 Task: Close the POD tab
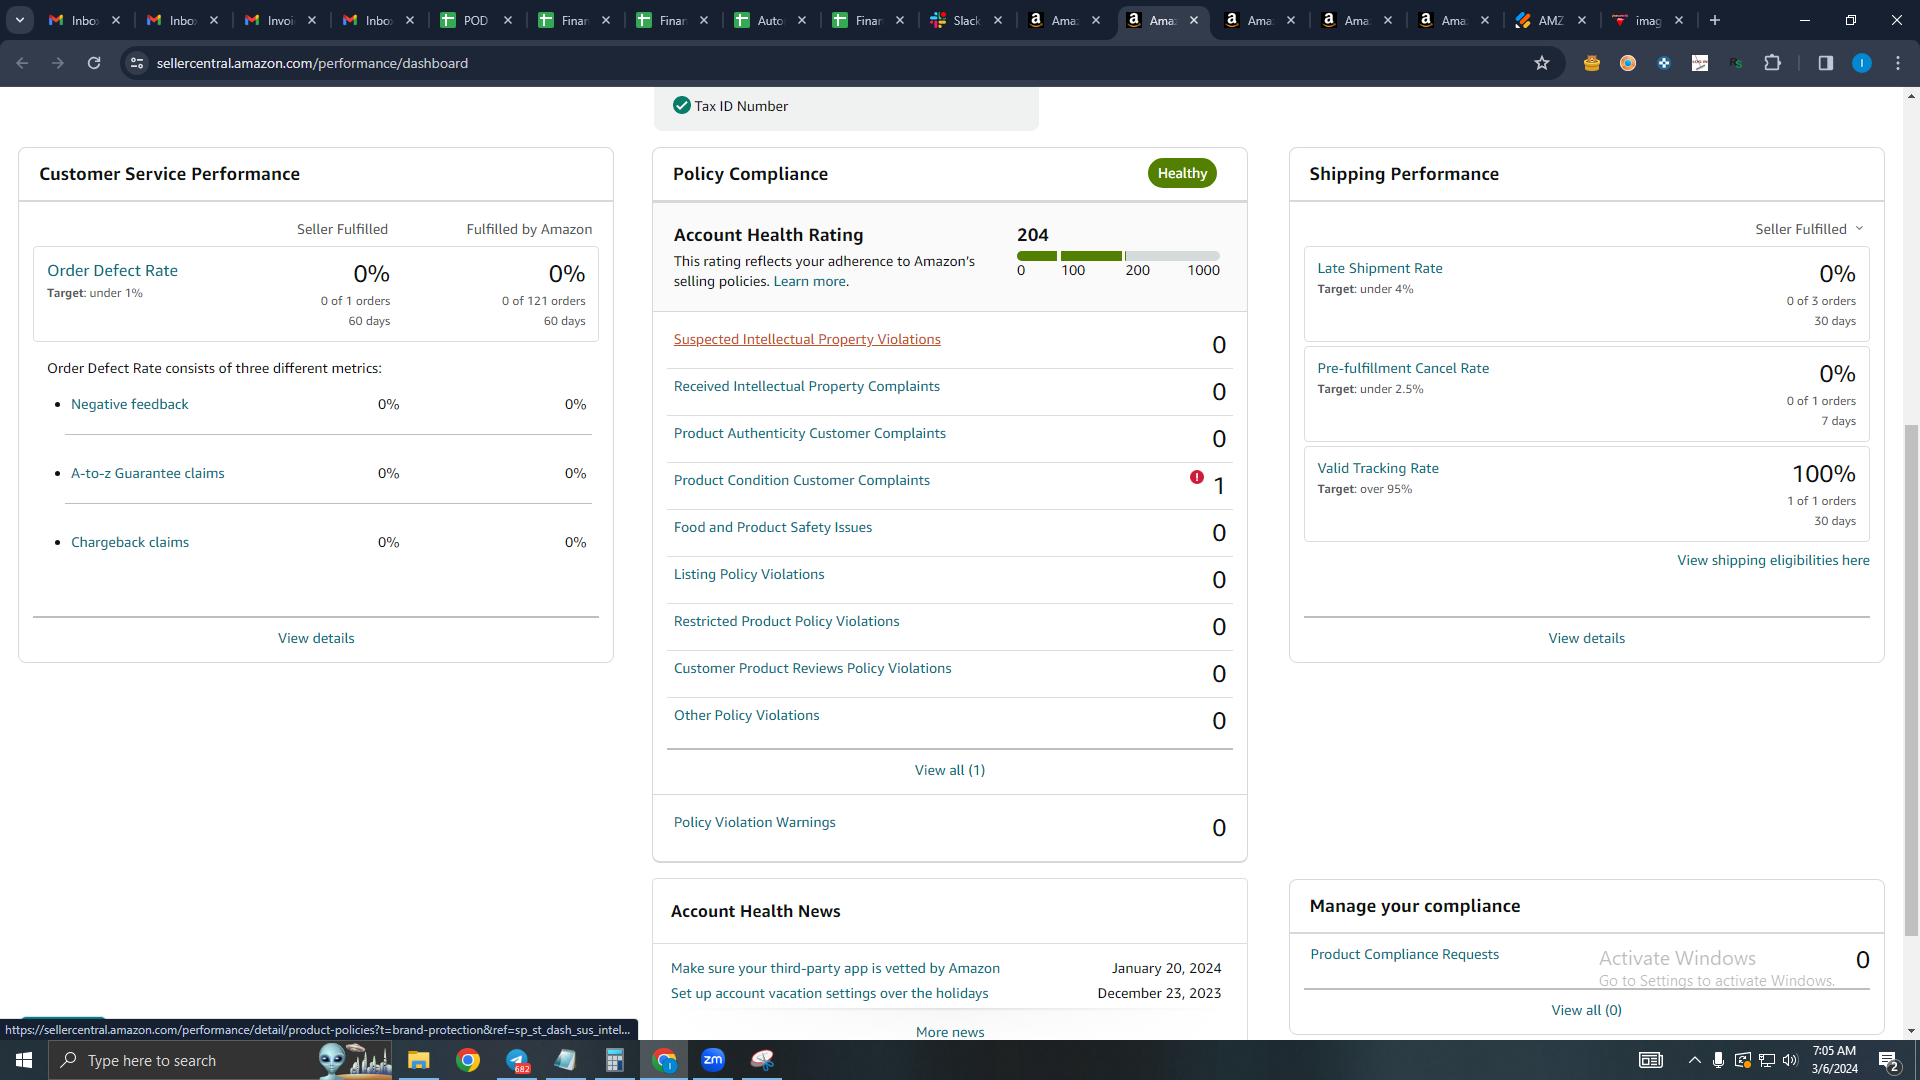508,20
